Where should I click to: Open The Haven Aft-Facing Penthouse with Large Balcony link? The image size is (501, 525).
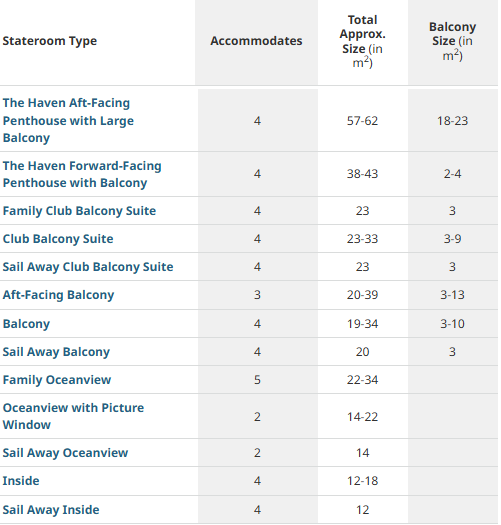(x=68, y=121)
